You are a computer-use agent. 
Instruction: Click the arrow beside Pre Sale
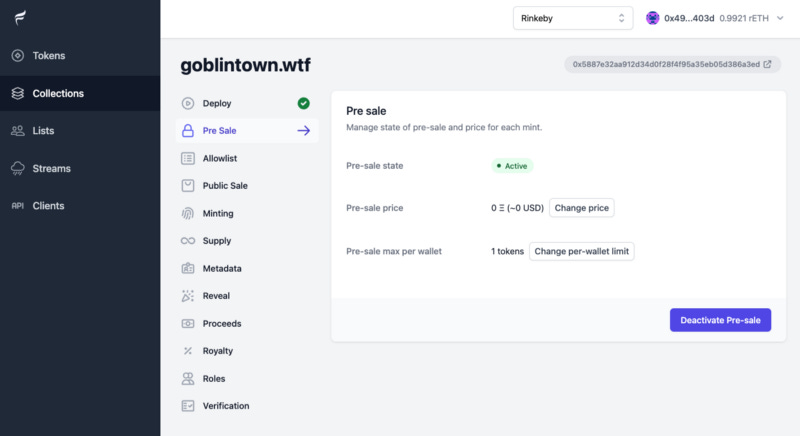[x=304, y=131]
